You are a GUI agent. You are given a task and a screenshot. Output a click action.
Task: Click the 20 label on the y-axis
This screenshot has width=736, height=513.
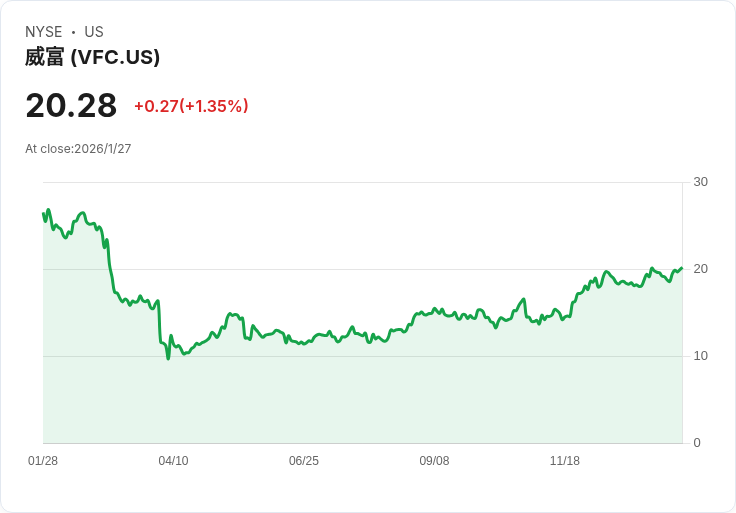click(700, 269)
